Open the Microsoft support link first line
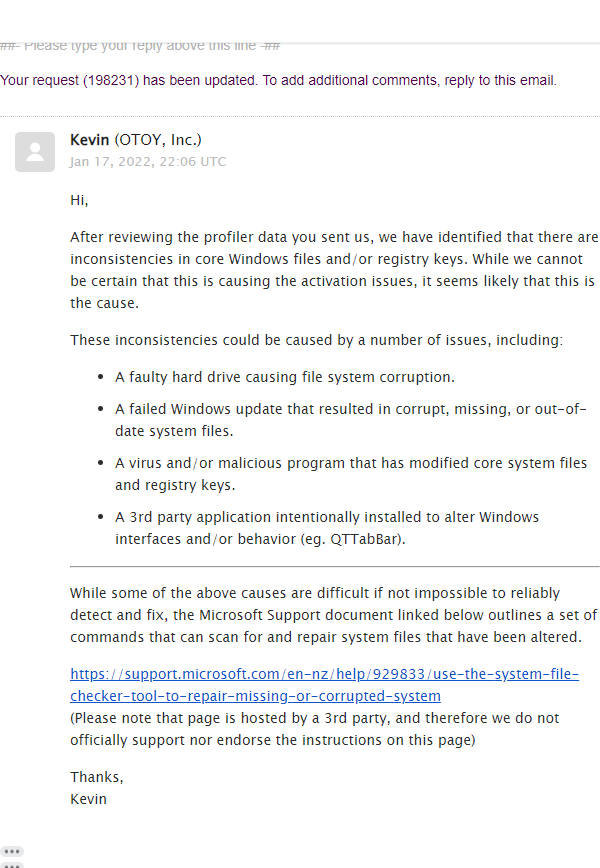The height and width of the screenshot is (868, 600). pos(324,675)
